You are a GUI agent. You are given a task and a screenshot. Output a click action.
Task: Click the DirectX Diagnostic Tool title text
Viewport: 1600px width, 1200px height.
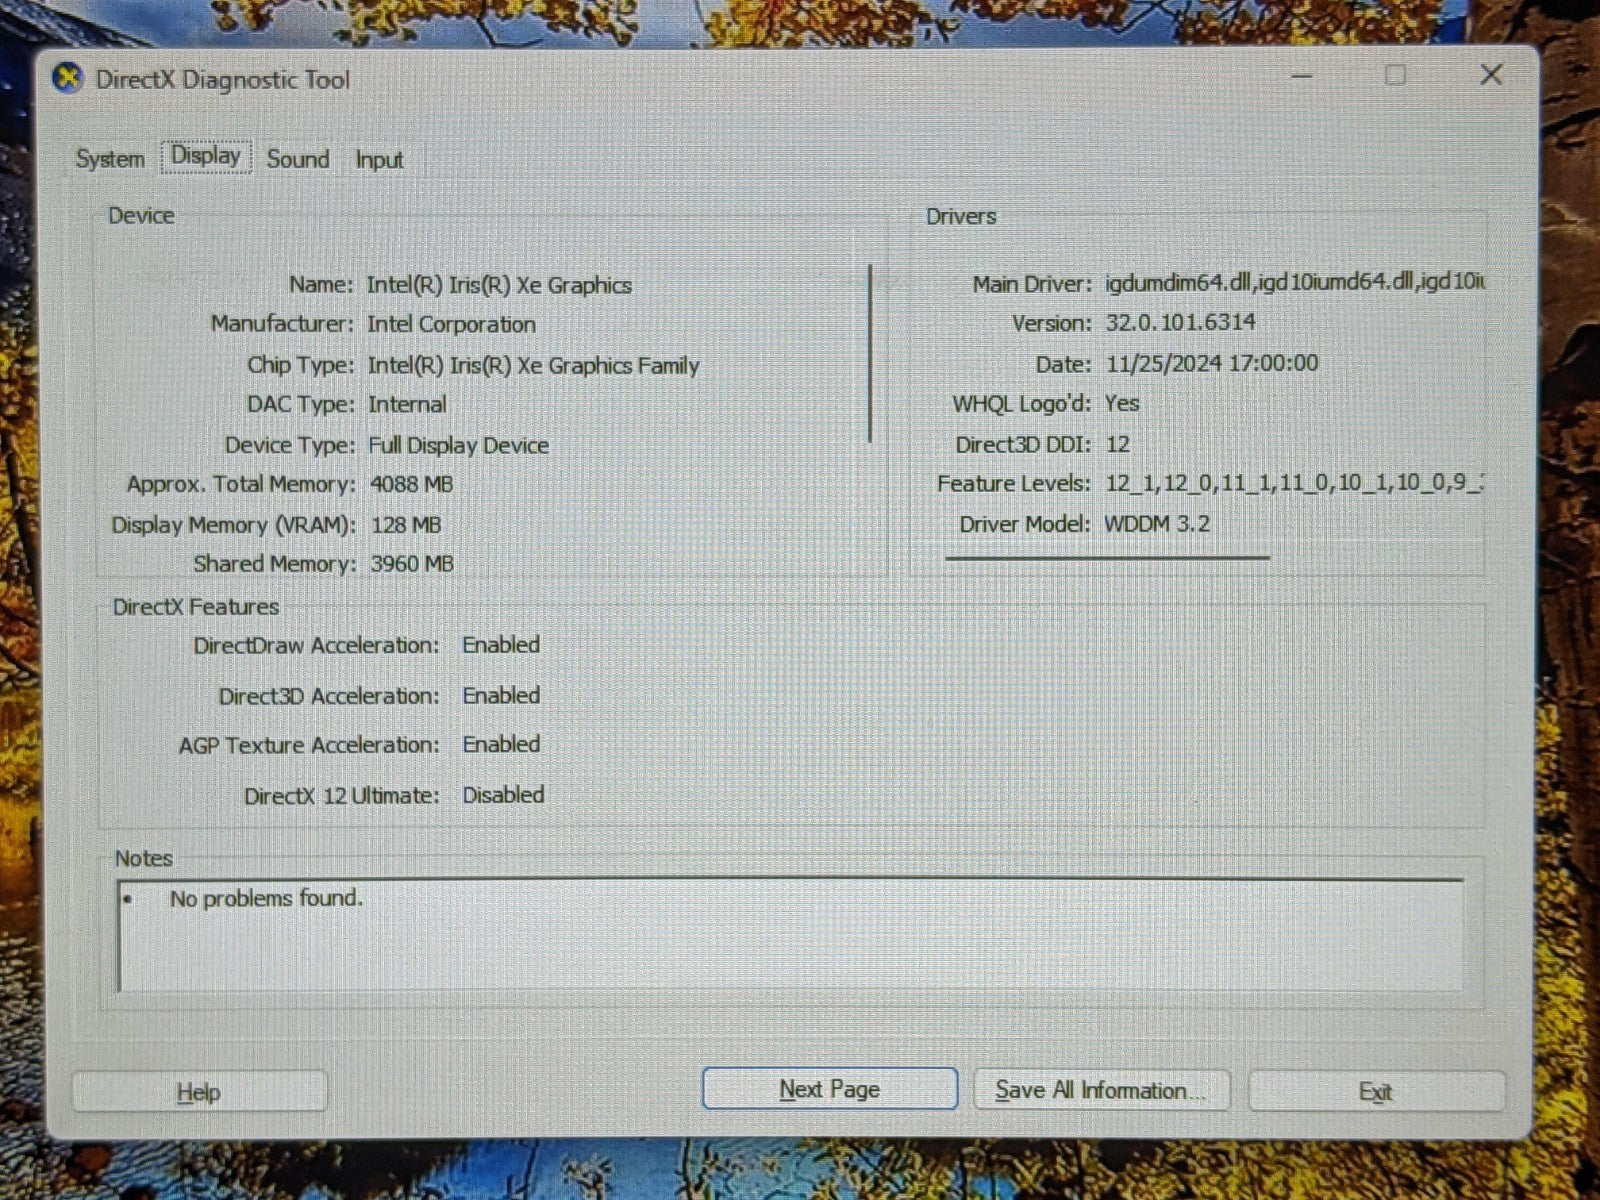click(223, 80)
